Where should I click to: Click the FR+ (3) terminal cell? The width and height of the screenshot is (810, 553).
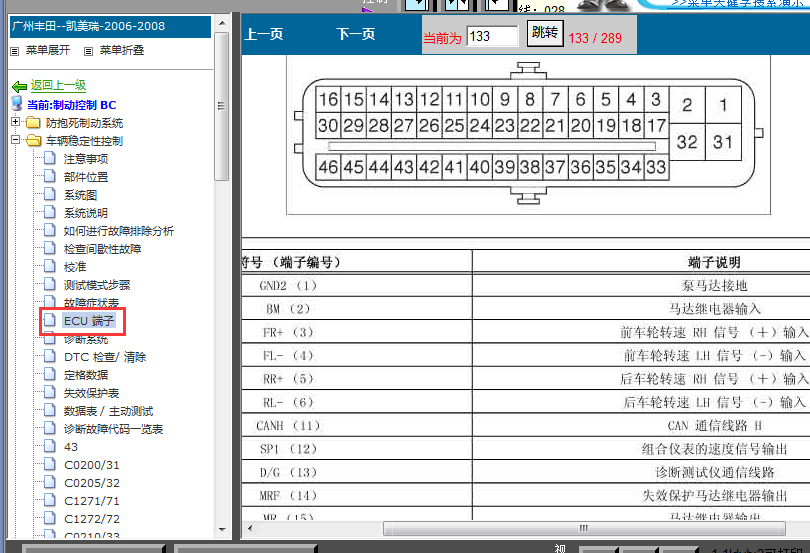pyautogui.click(x=356, y=332)
